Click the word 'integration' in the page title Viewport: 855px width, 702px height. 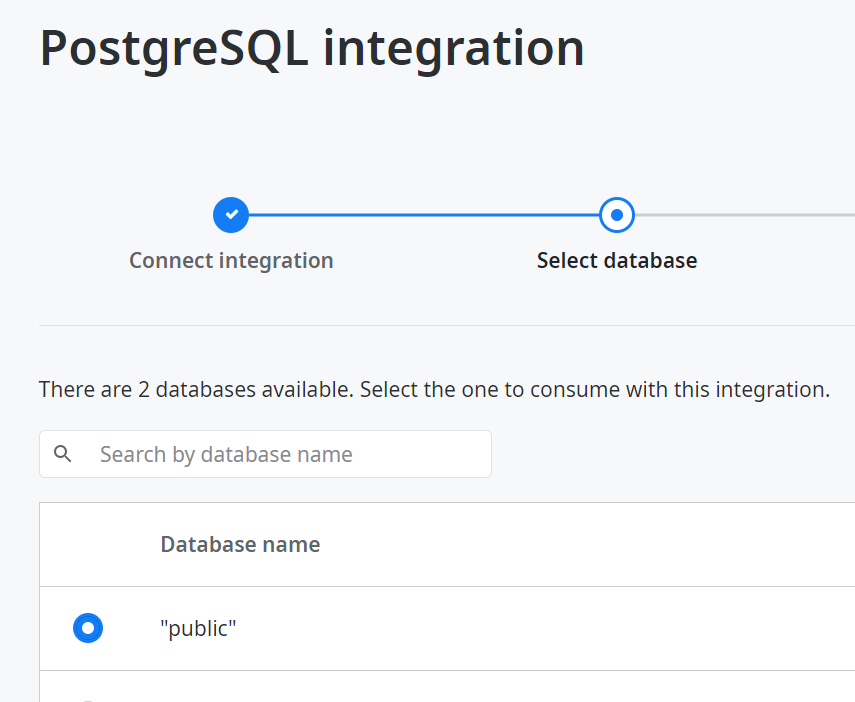click(x=454, y=48)
